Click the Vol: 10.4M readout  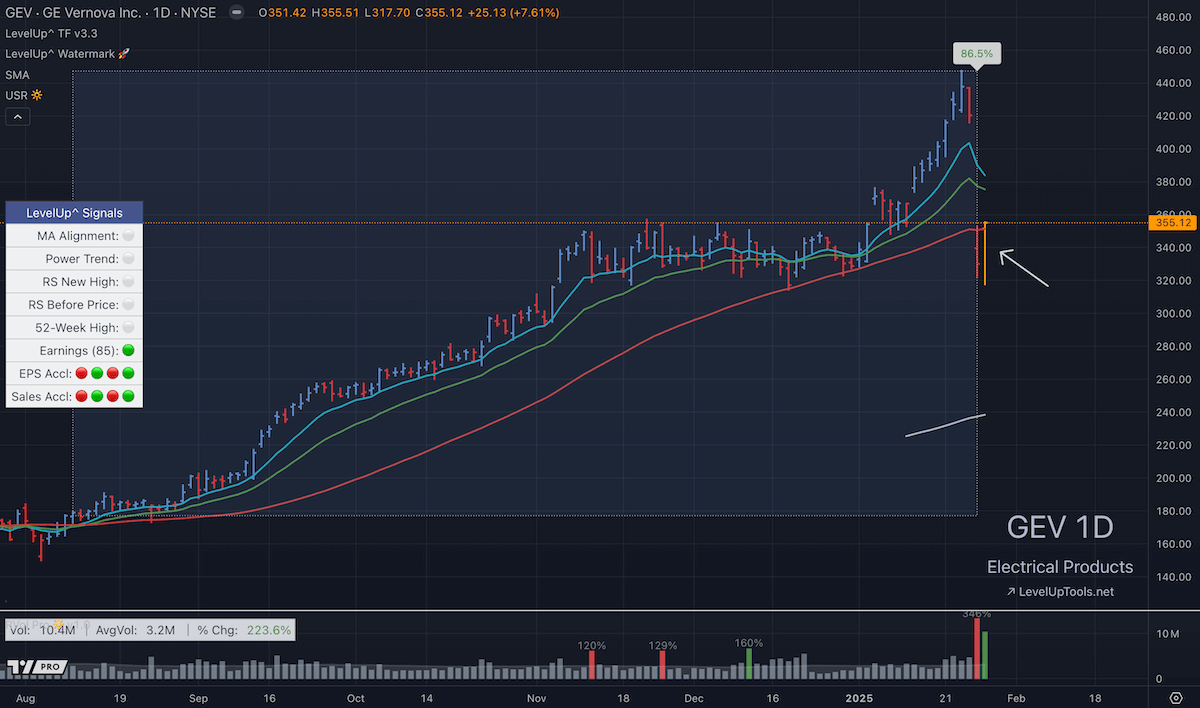(42, 630)
